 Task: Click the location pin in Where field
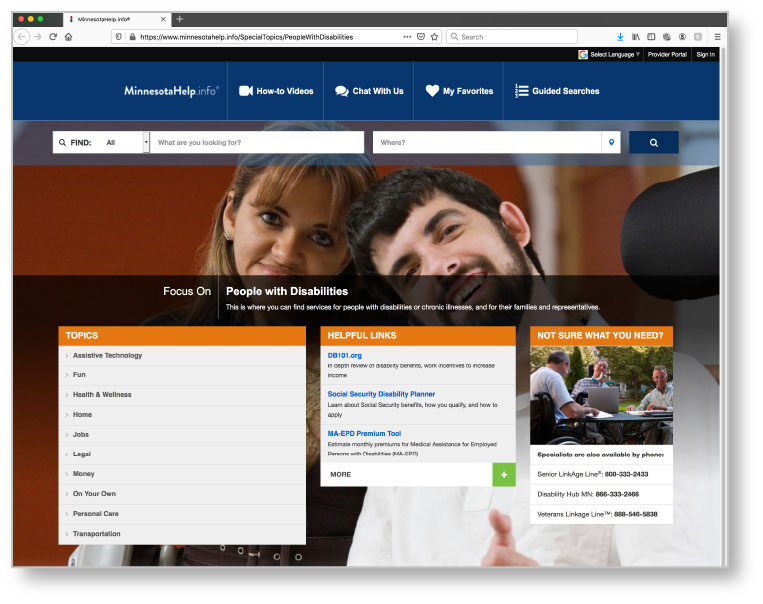click(612, 143)
